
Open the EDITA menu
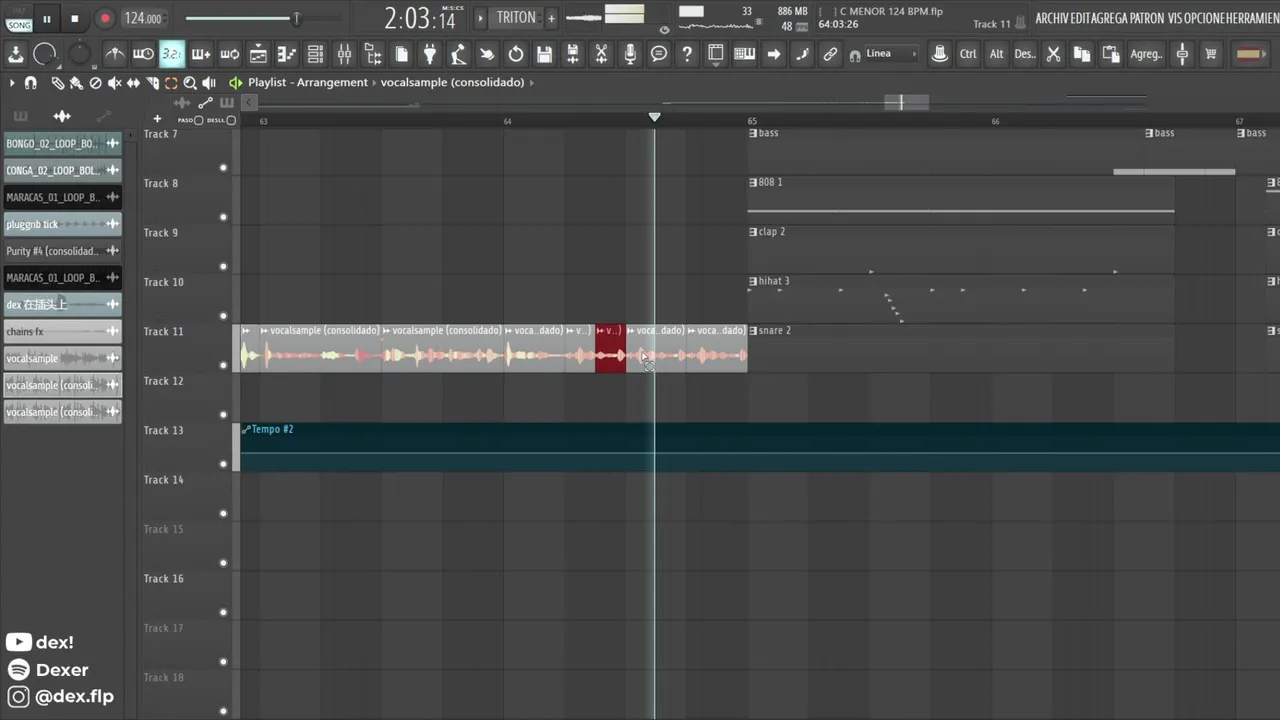1083,19
